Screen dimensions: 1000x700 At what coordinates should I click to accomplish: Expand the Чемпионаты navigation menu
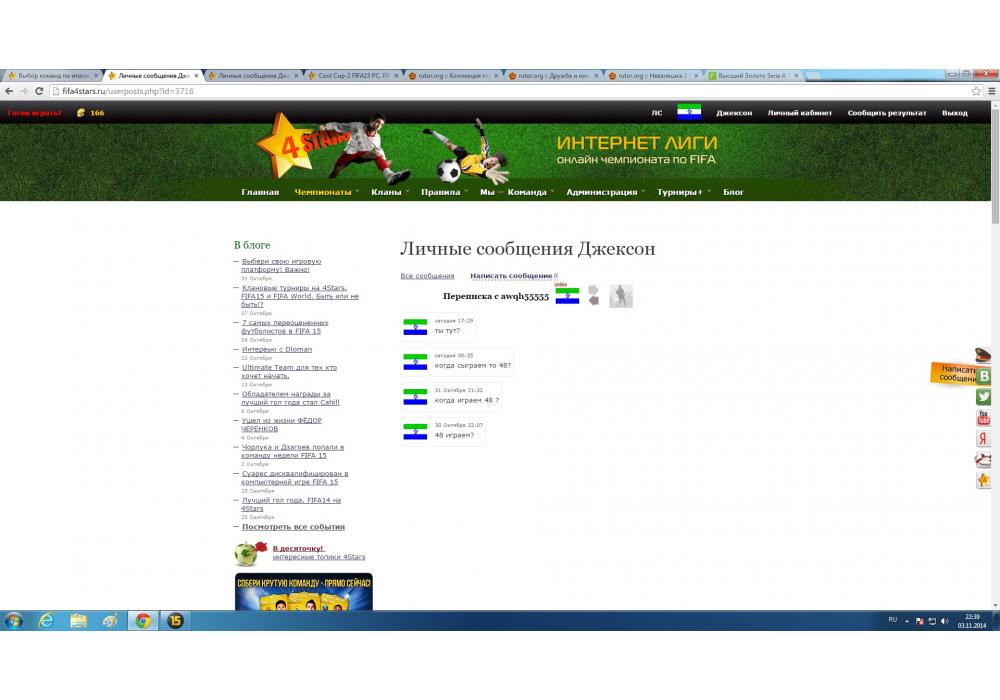[323, 192]
